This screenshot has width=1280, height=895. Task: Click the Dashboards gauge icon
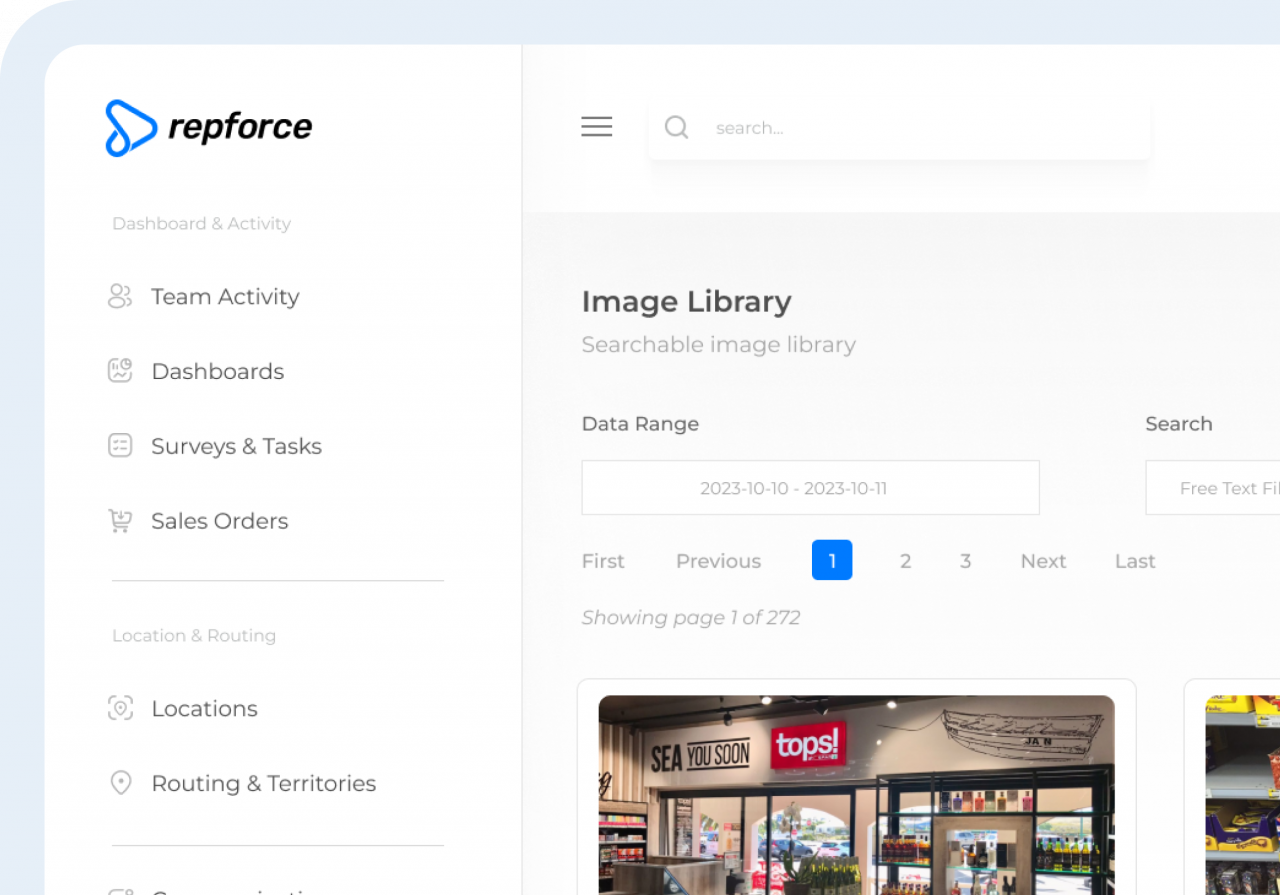(x=120, y=370)
